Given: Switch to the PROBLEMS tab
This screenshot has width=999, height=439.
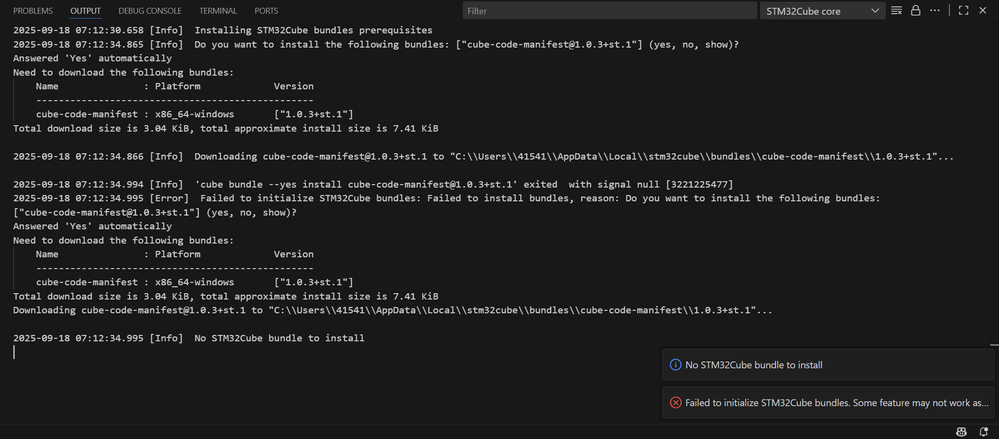Looking at the screenshot, I should click(33, 11).
